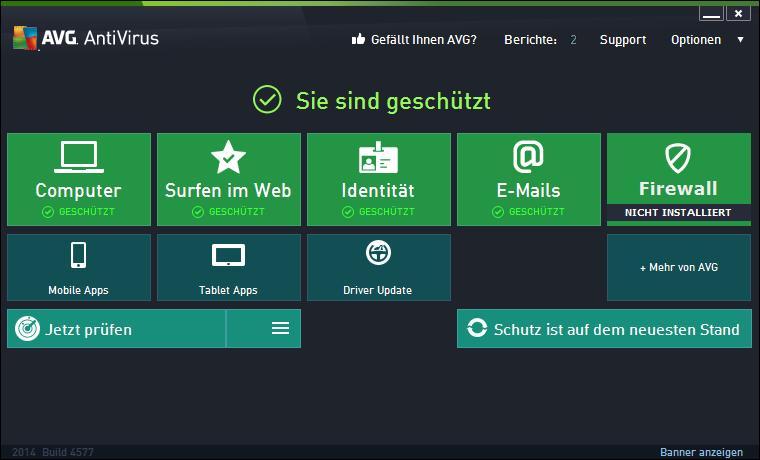Image resolution: width=760 pixels, height=460 pixels.
Task: Click the laptop icon in Computer tile
Action: [79, 157]
